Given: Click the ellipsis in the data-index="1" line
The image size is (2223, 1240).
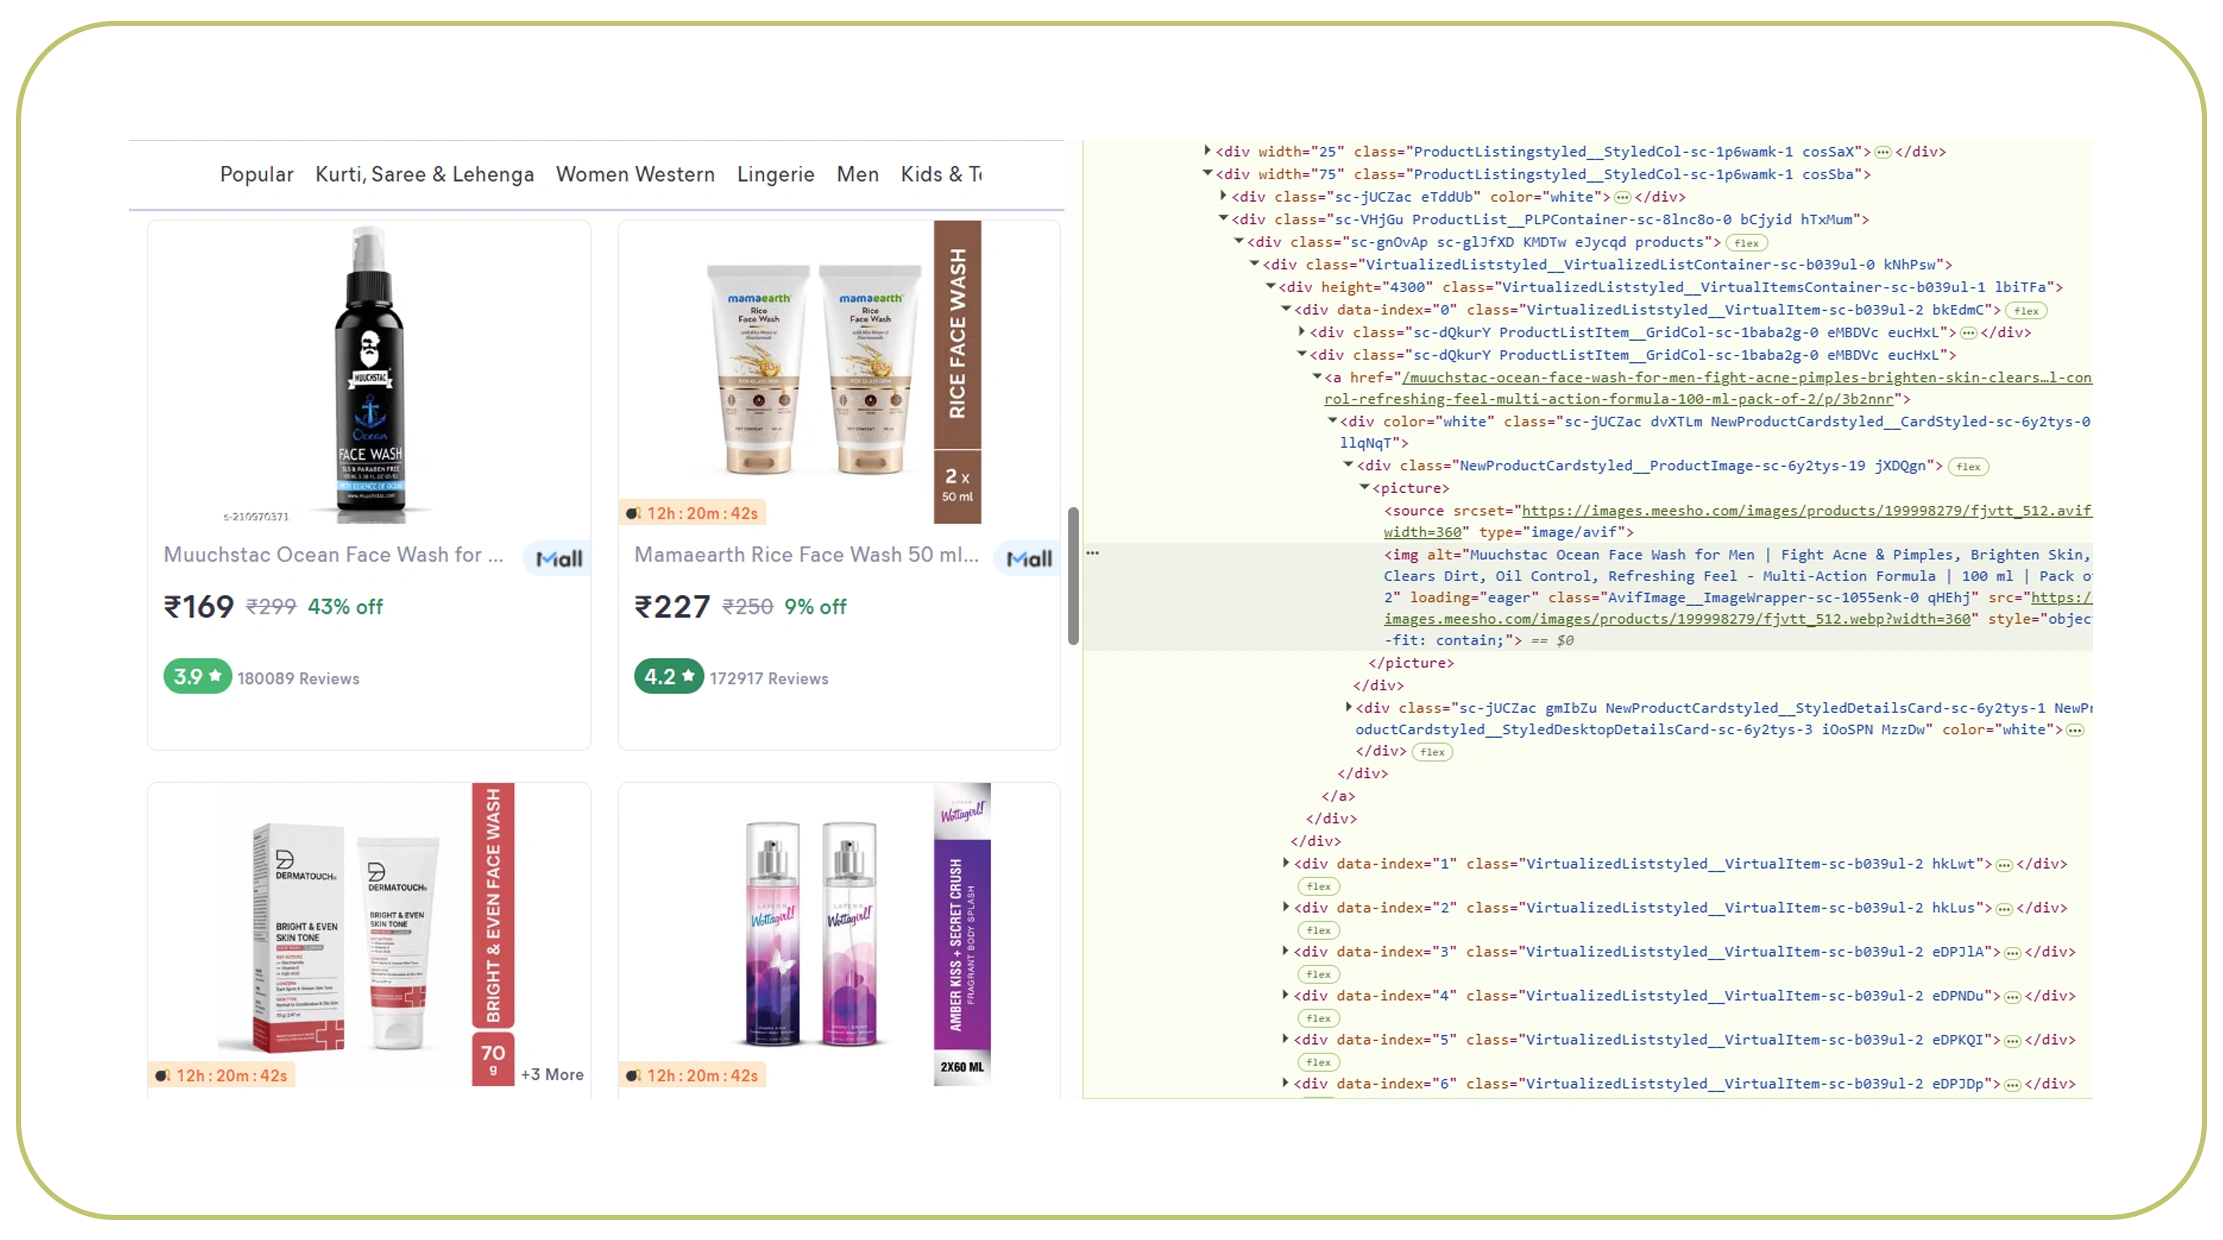Looking at the screenshot, I should [x=2004, y=865].
